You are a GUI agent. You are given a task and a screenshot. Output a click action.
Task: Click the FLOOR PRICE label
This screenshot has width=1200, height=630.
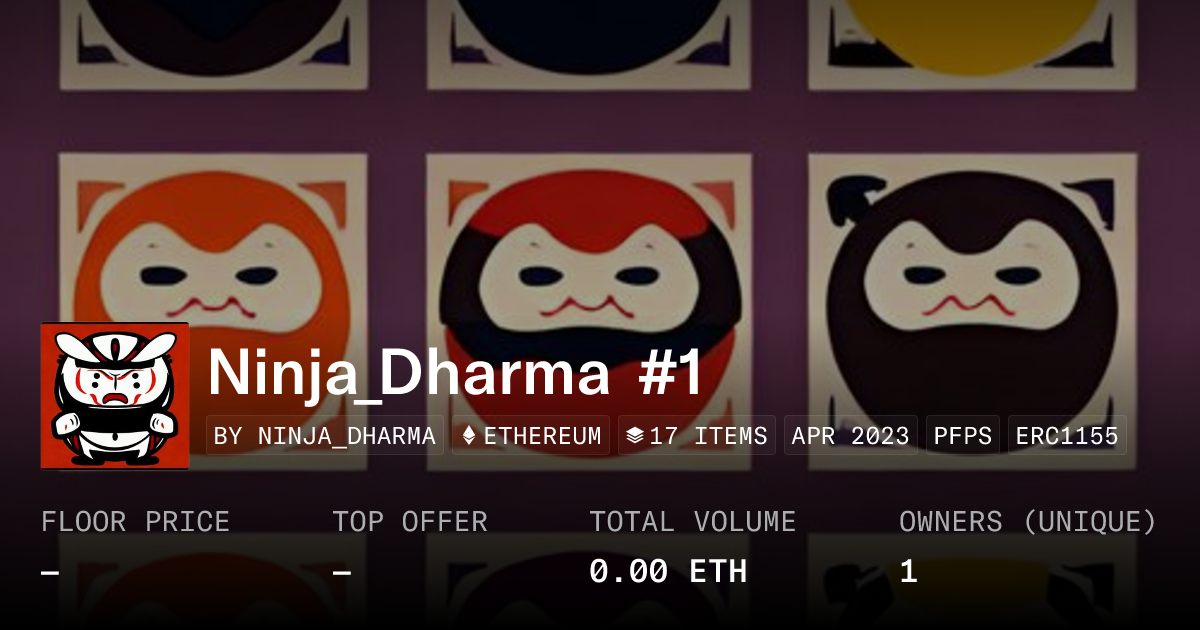pos(135,522)
